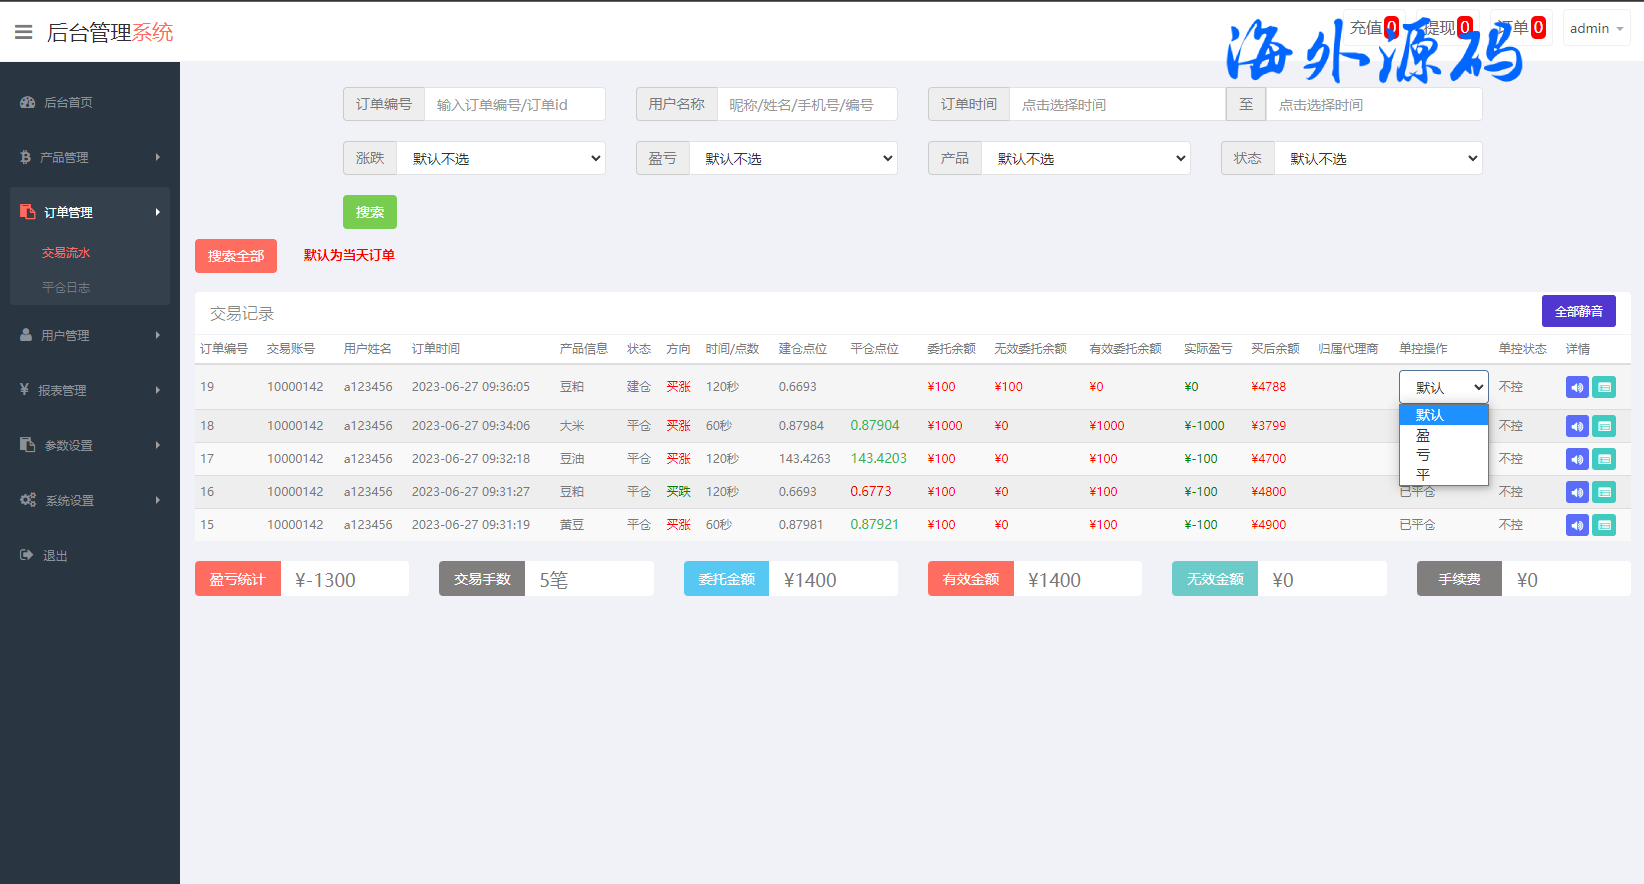Image resolution: width=1644 pixels, height=884 pixels.
Task: Click the 退出 logout icon in sidebar
Action: [x=27, y=555]
